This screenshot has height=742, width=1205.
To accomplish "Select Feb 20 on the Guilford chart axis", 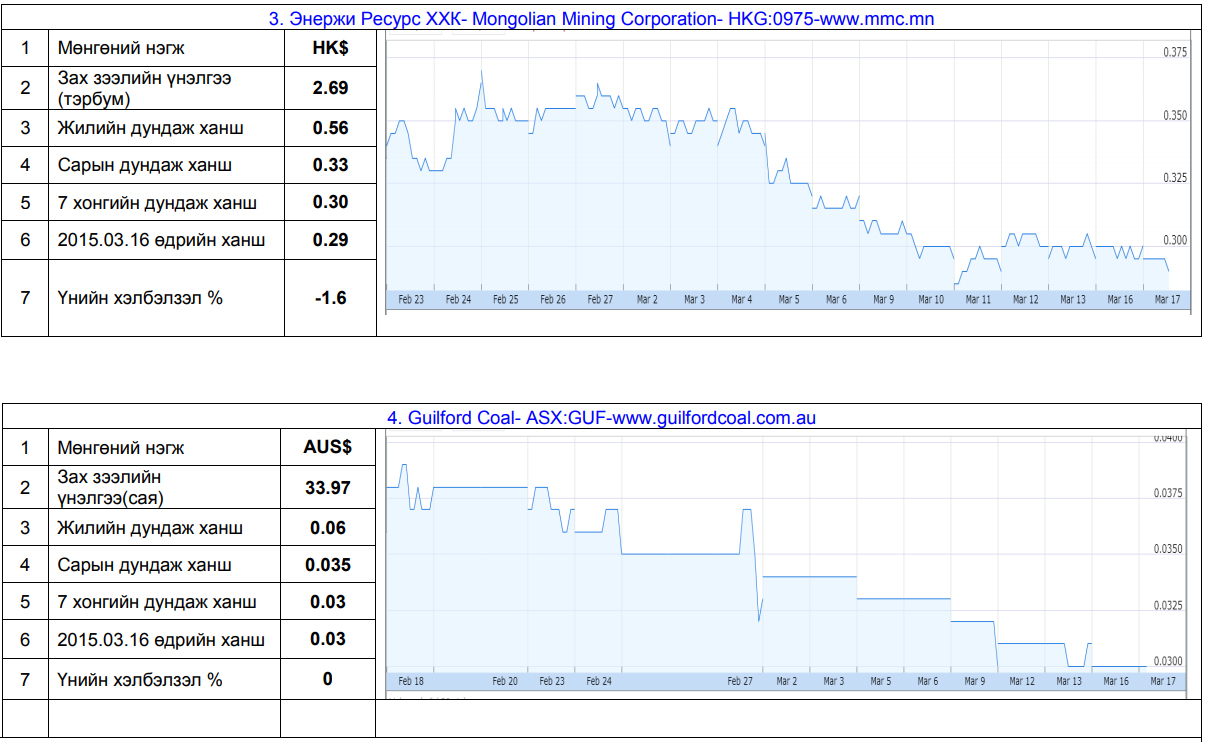I will [x=505, y=681].
